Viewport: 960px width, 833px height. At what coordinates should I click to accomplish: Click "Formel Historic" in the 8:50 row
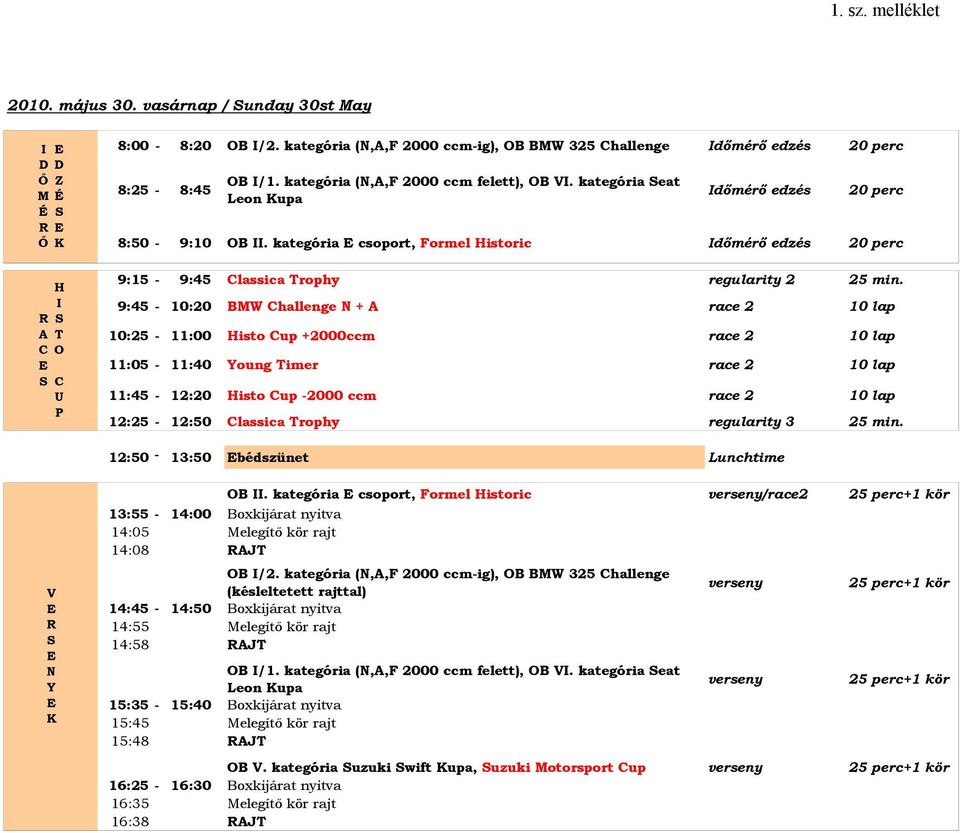[476, 243]
